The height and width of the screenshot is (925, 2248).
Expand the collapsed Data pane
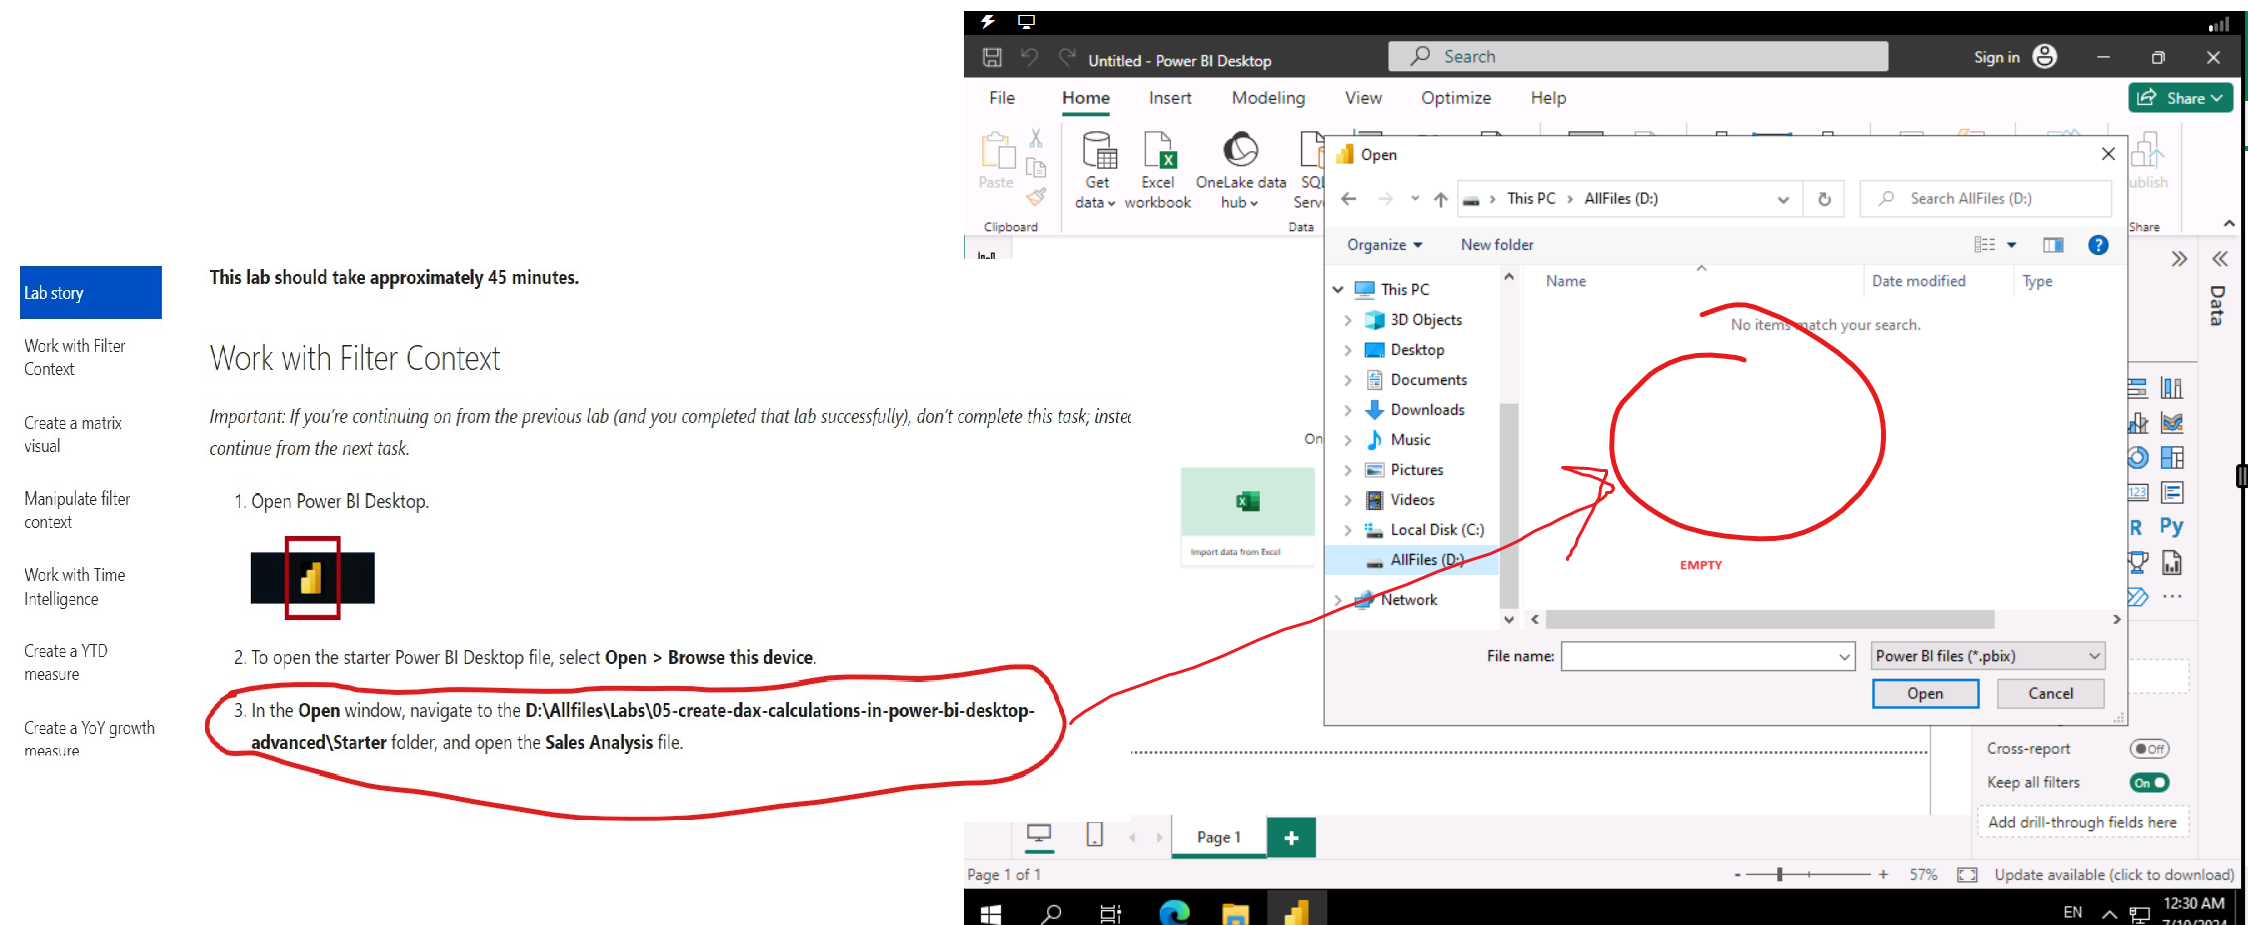click(x=2219, y=260)
